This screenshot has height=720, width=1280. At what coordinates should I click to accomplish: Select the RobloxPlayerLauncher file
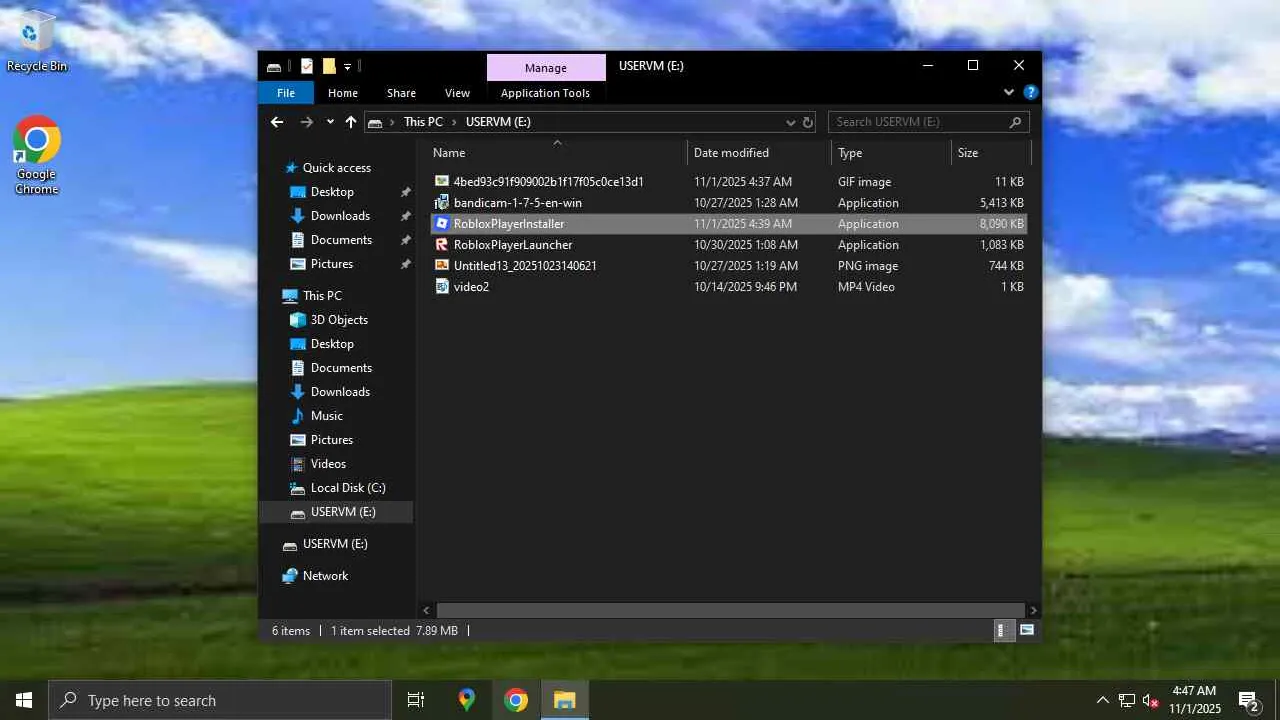click(x=729, y=245)
